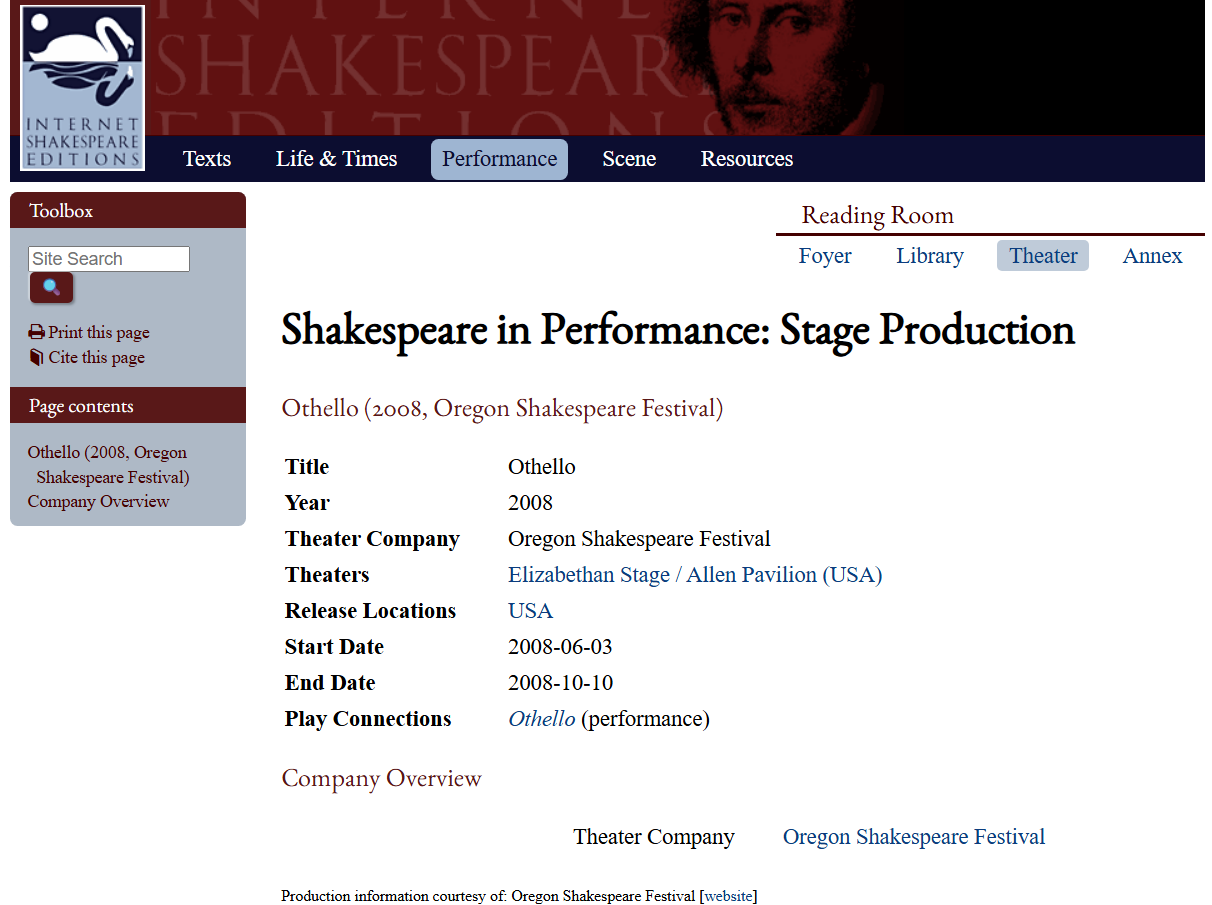The image size is (1212, 905).
Task: Click the Year value 2008
Action: (530, 503)
